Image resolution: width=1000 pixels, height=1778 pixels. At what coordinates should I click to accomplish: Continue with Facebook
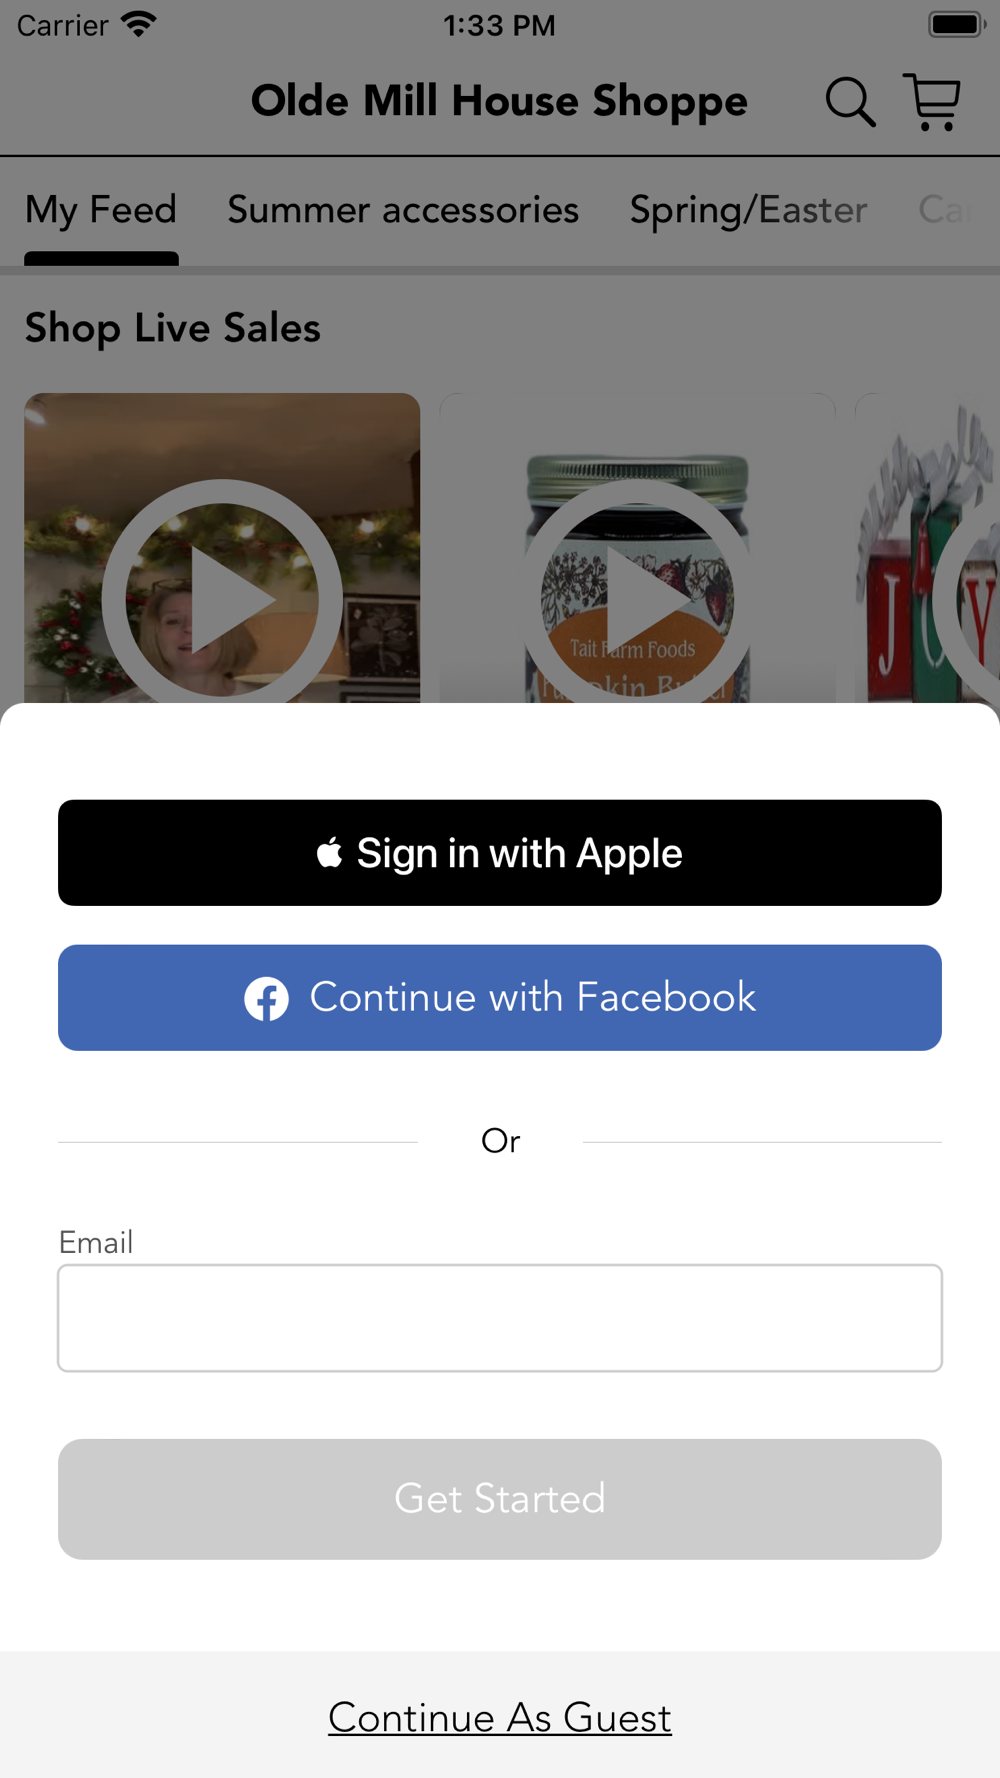point(500,998)
